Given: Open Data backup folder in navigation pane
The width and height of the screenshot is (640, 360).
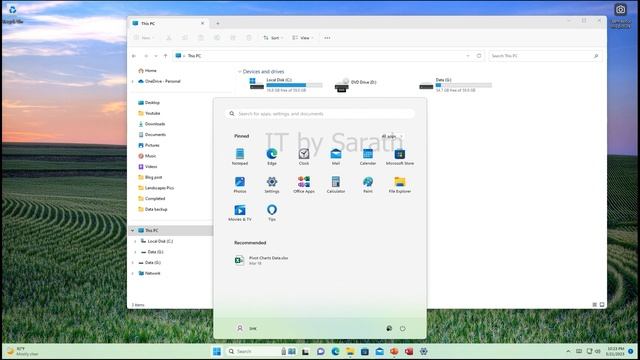Looking at the screenshot, I should (153, 209).
